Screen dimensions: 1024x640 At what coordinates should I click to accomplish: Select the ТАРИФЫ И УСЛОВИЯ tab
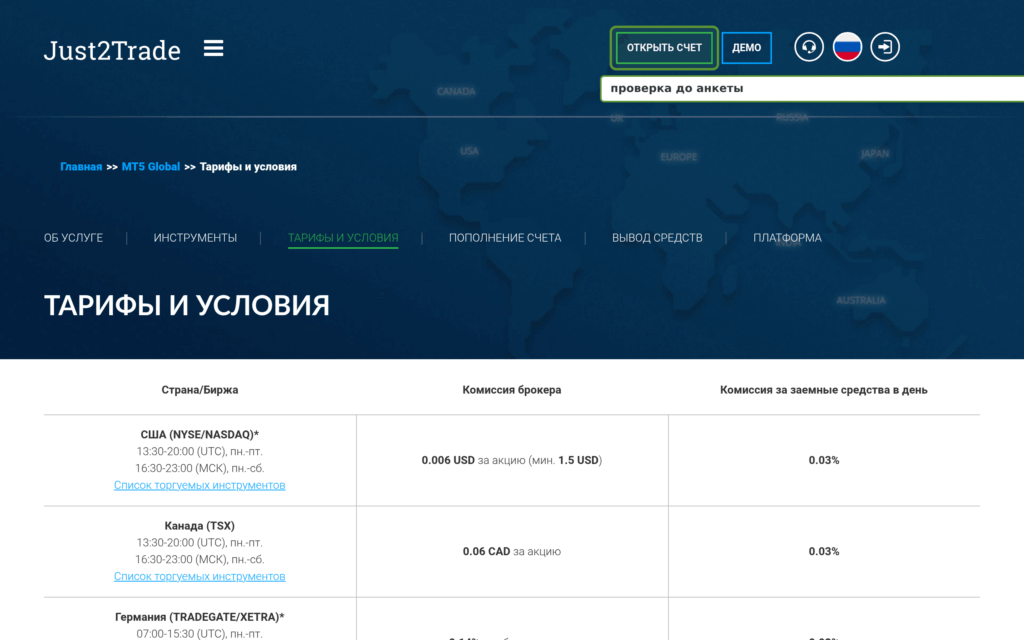(343, 238)
